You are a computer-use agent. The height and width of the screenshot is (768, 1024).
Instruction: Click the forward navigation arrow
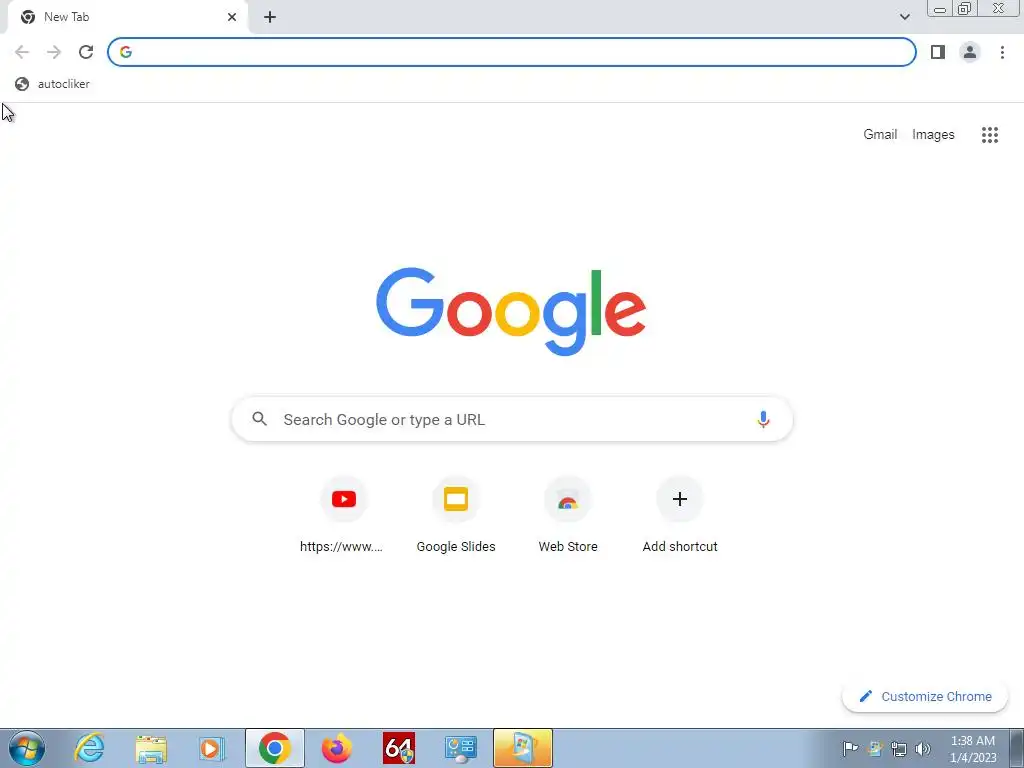tap(54, 52)
